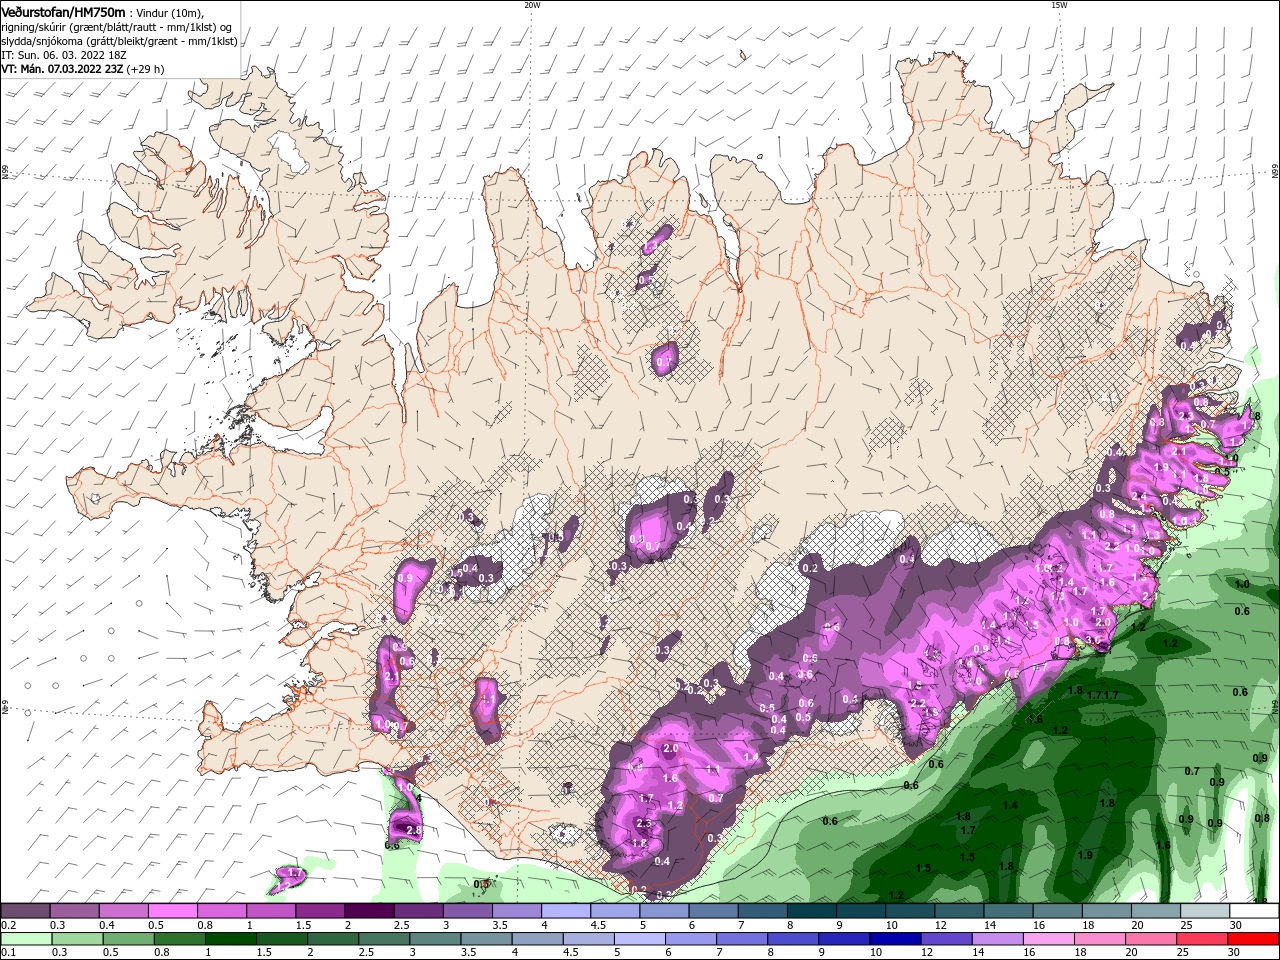The height and width of the screenshot is (960, 1280).
Task: Pick the snow scale swatch starting at 0.8
Action: click(x=221, y=911)
